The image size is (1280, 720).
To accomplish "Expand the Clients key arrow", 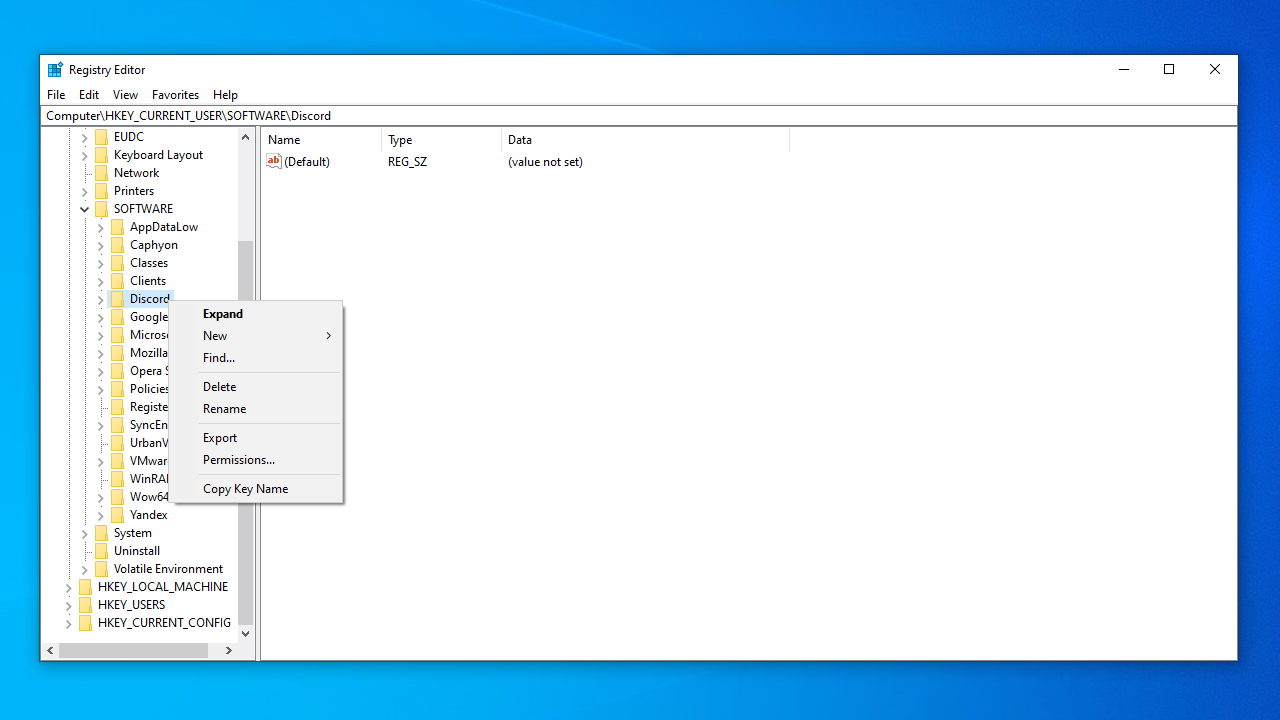I will click(101, 281).
